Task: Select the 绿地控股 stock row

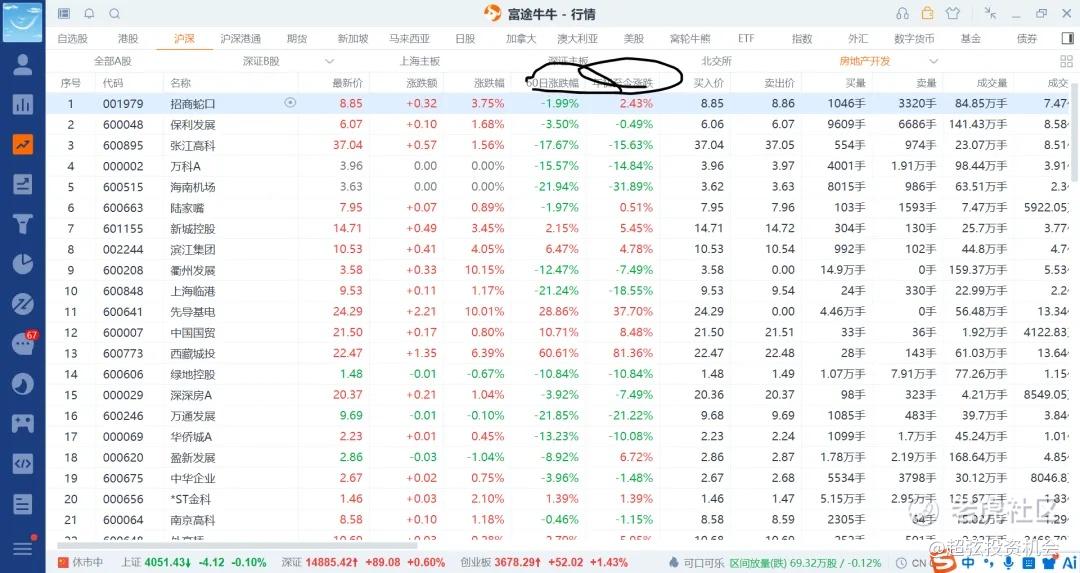Action: (x=558, y=374)
